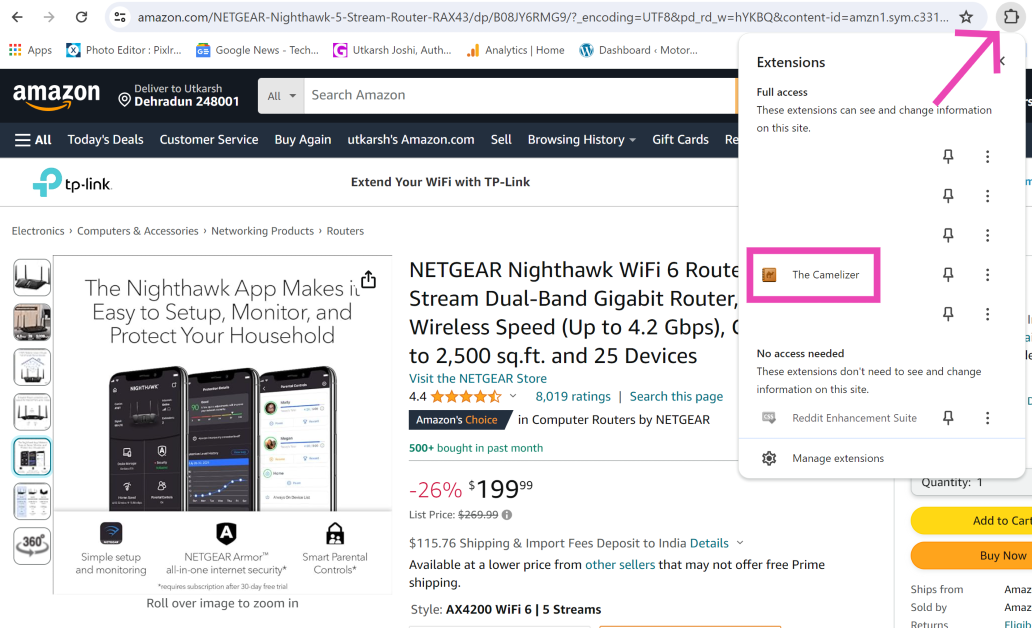Bookmark this page with the star icon
The height and width of the screenshot is (628, 1032).
(966, 17)
